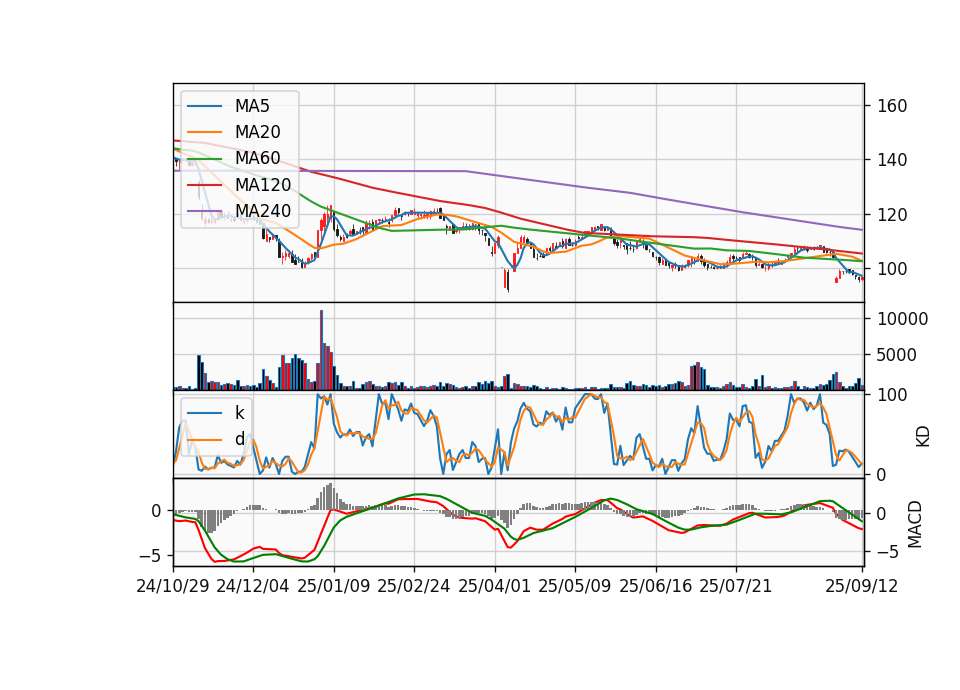The image size is (960, 690).
Task: Click the 25/09/12 date label
Action: [862, 586]
